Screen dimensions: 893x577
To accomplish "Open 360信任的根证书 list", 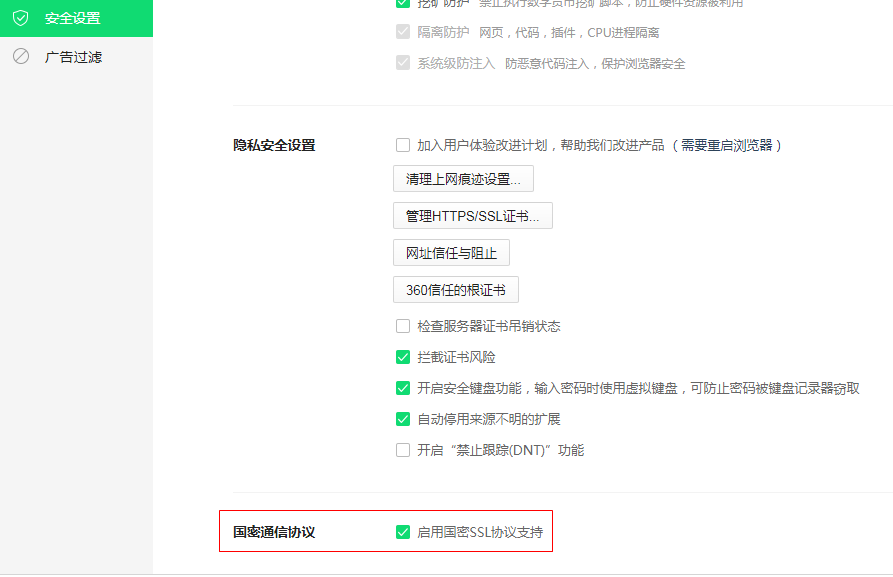I will click(x=455, y=290).
